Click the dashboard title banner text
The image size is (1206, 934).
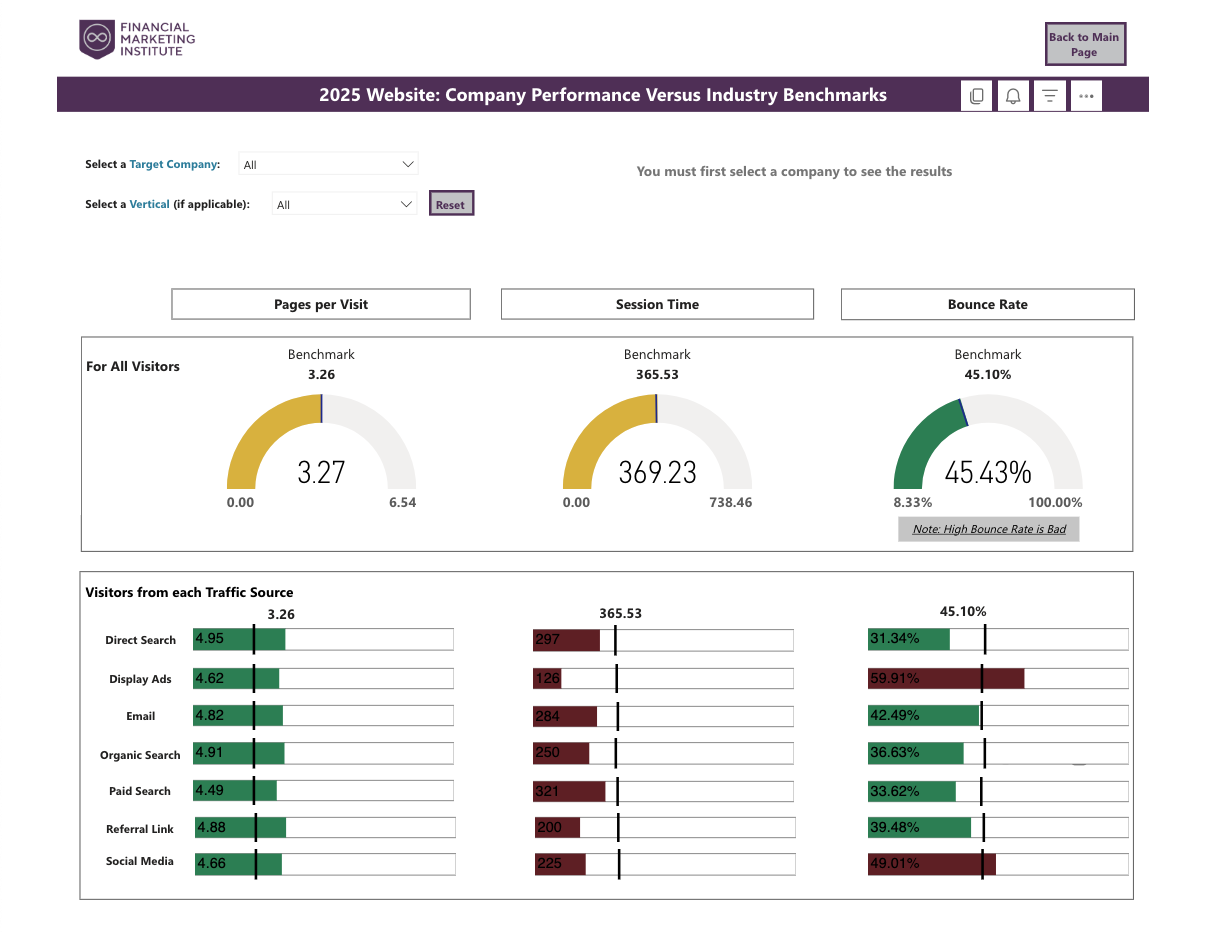coord(603,95)
